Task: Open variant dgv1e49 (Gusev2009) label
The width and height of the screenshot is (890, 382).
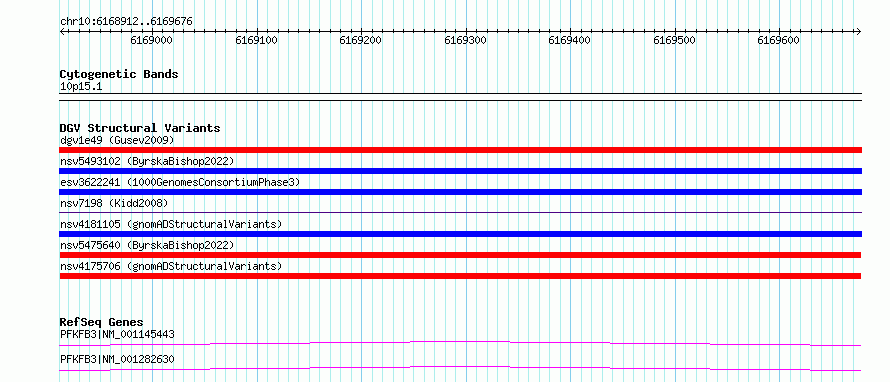Action: point(117,140)
